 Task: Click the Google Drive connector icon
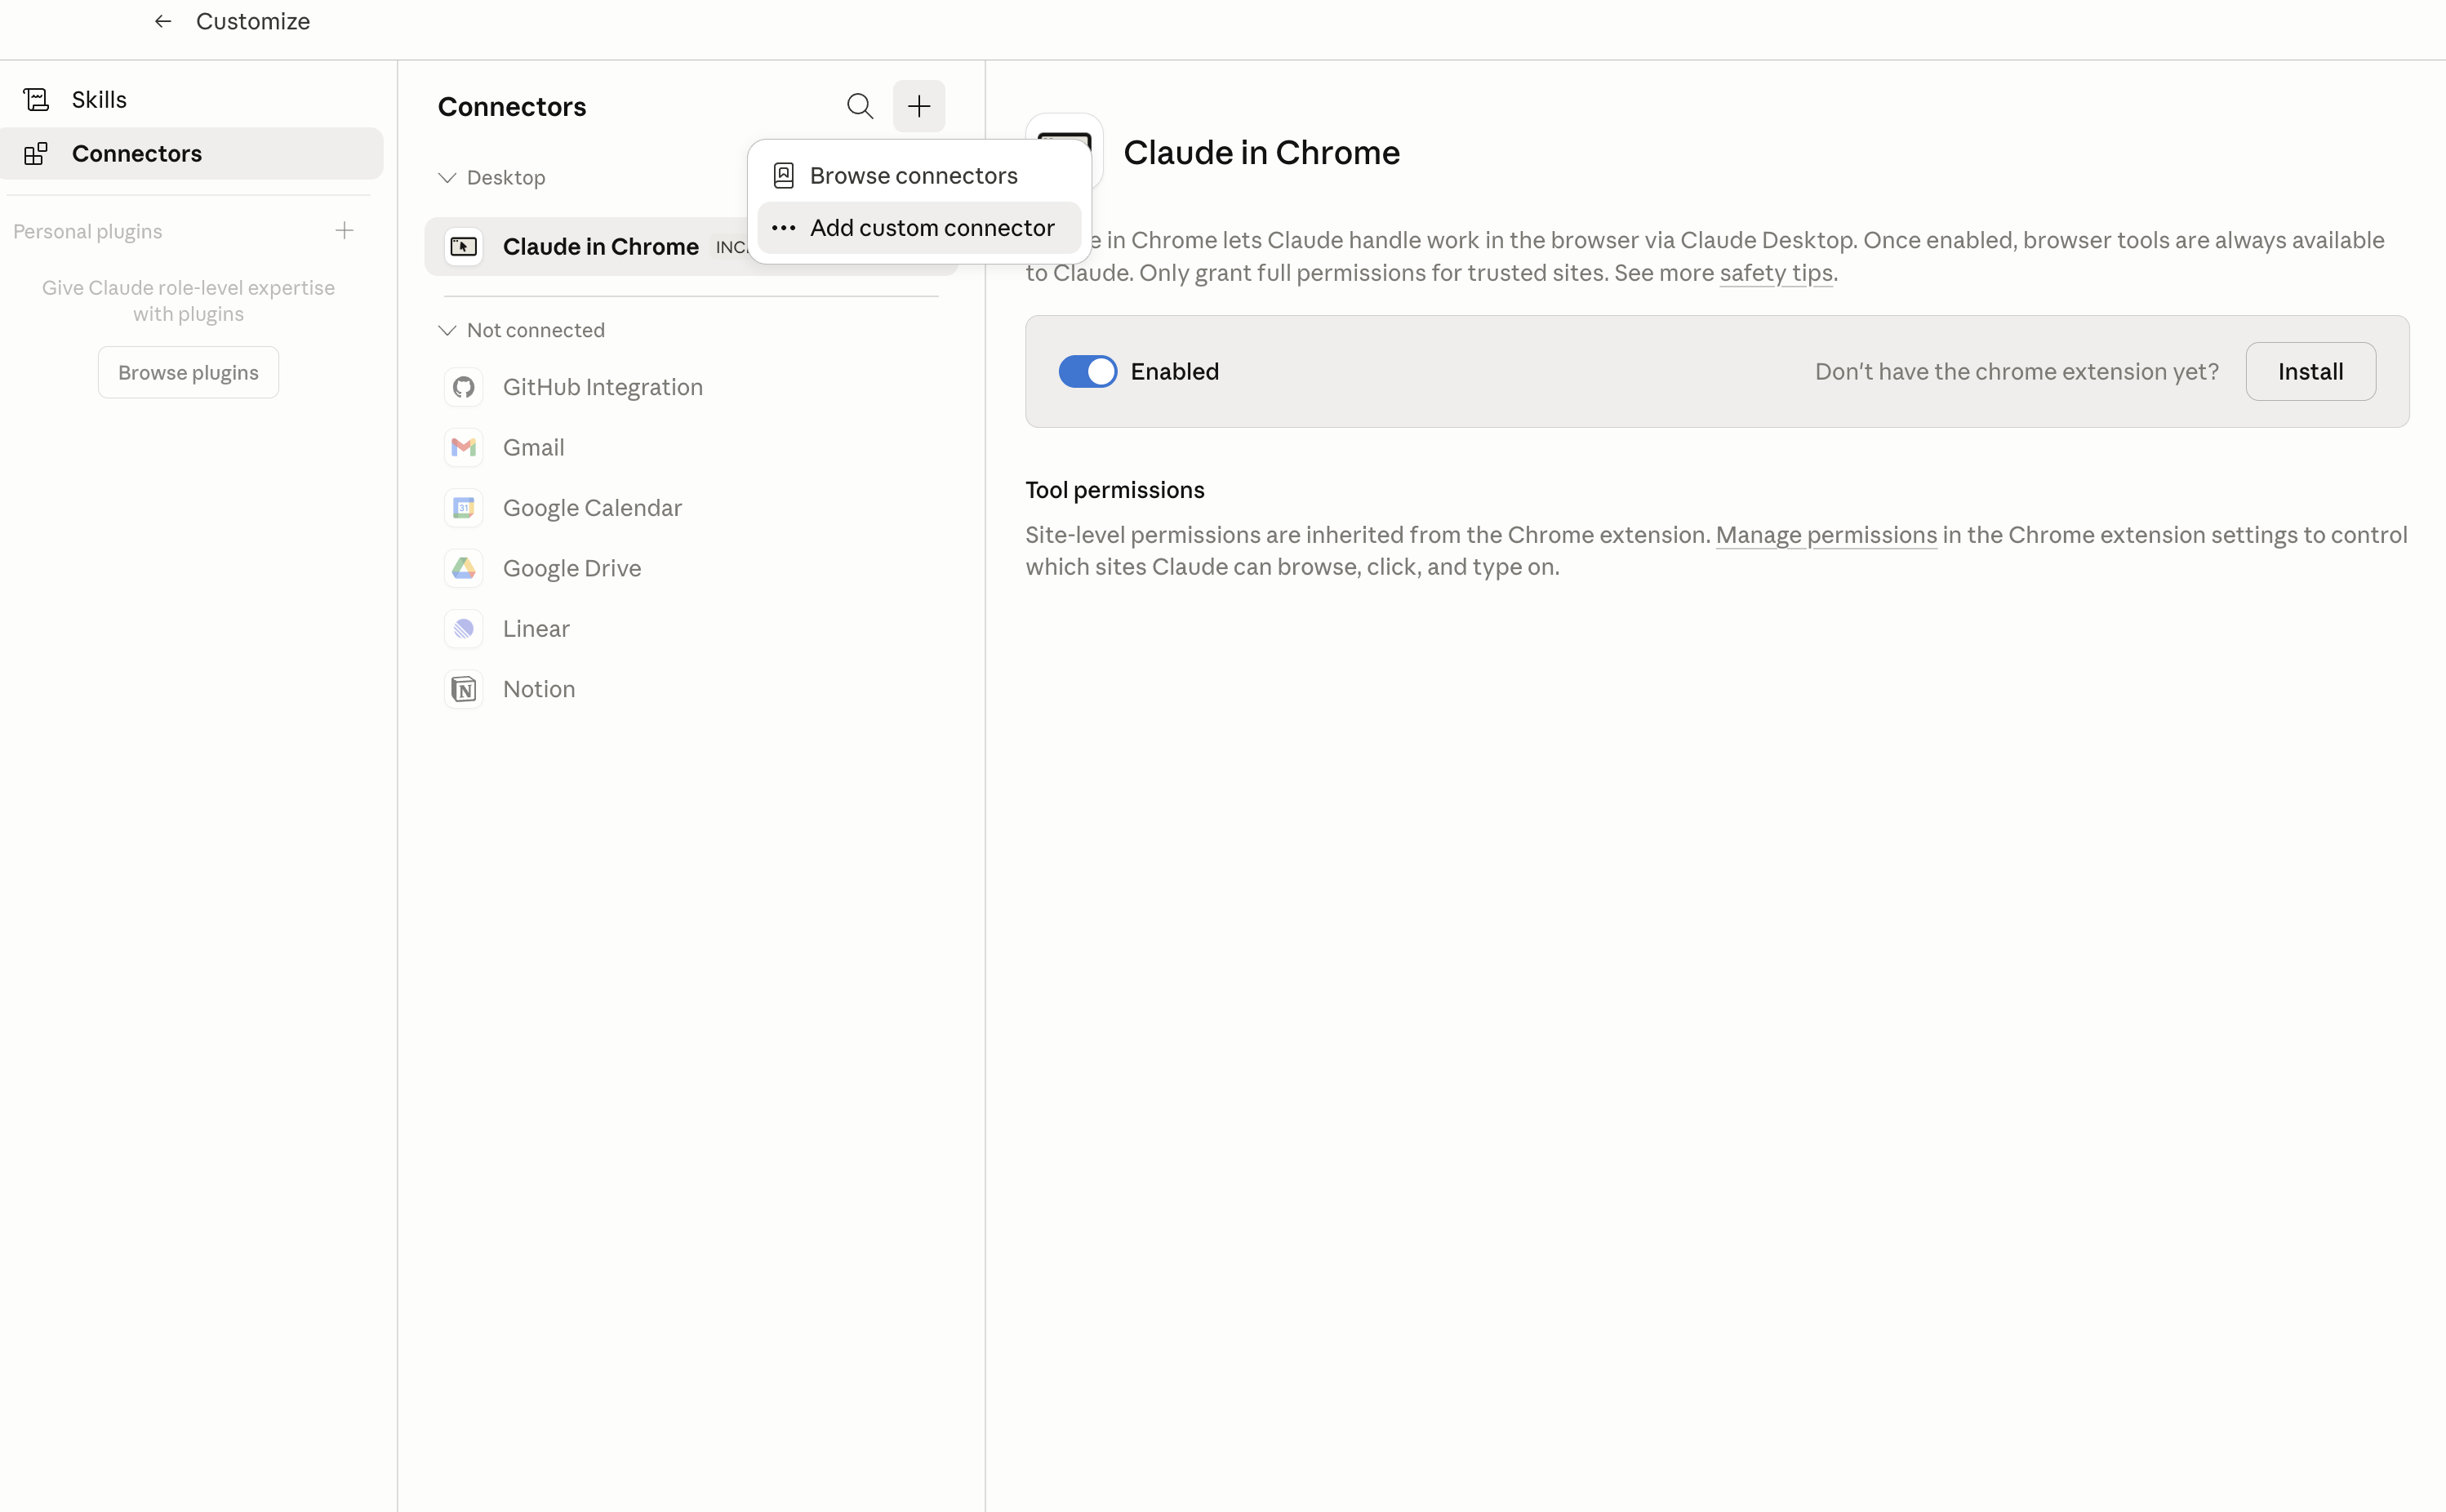(x=463, y=568)
